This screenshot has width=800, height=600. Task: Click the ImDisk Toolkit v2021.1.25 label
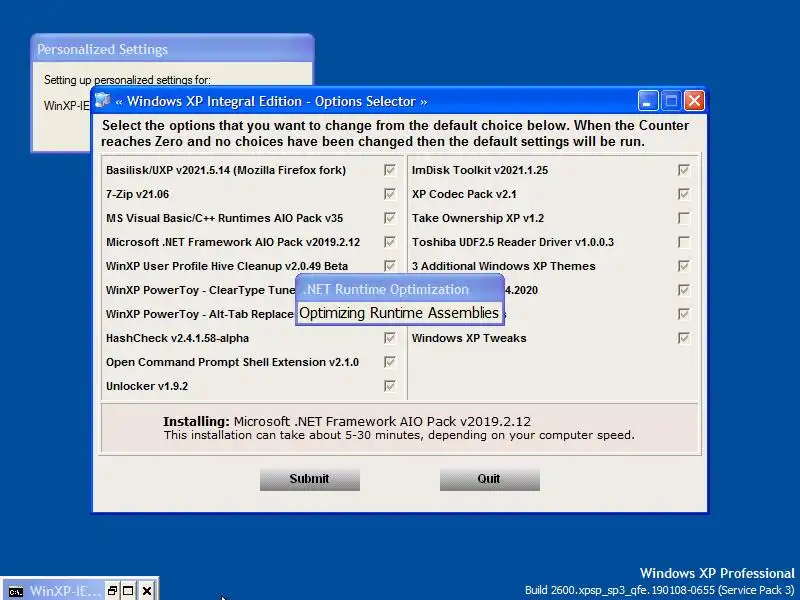(480, 170)
